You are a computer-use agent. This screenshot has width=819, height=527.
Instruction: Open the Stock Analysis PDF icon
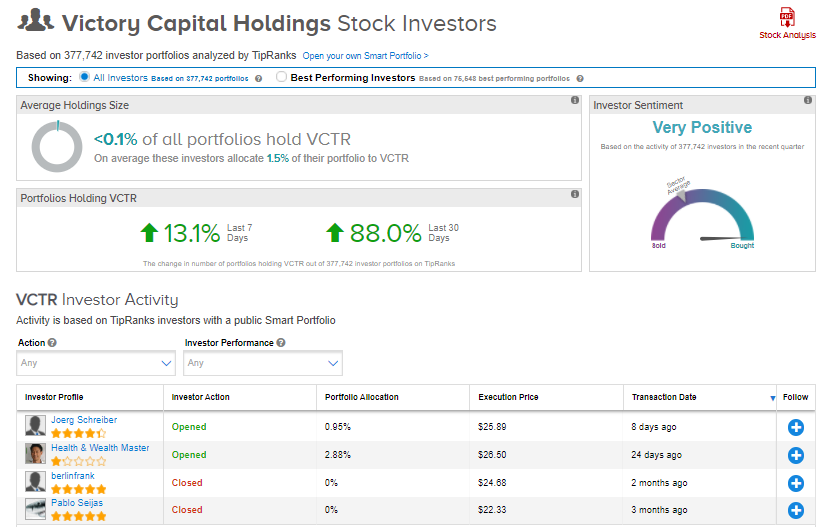click(x=787, y=19)
